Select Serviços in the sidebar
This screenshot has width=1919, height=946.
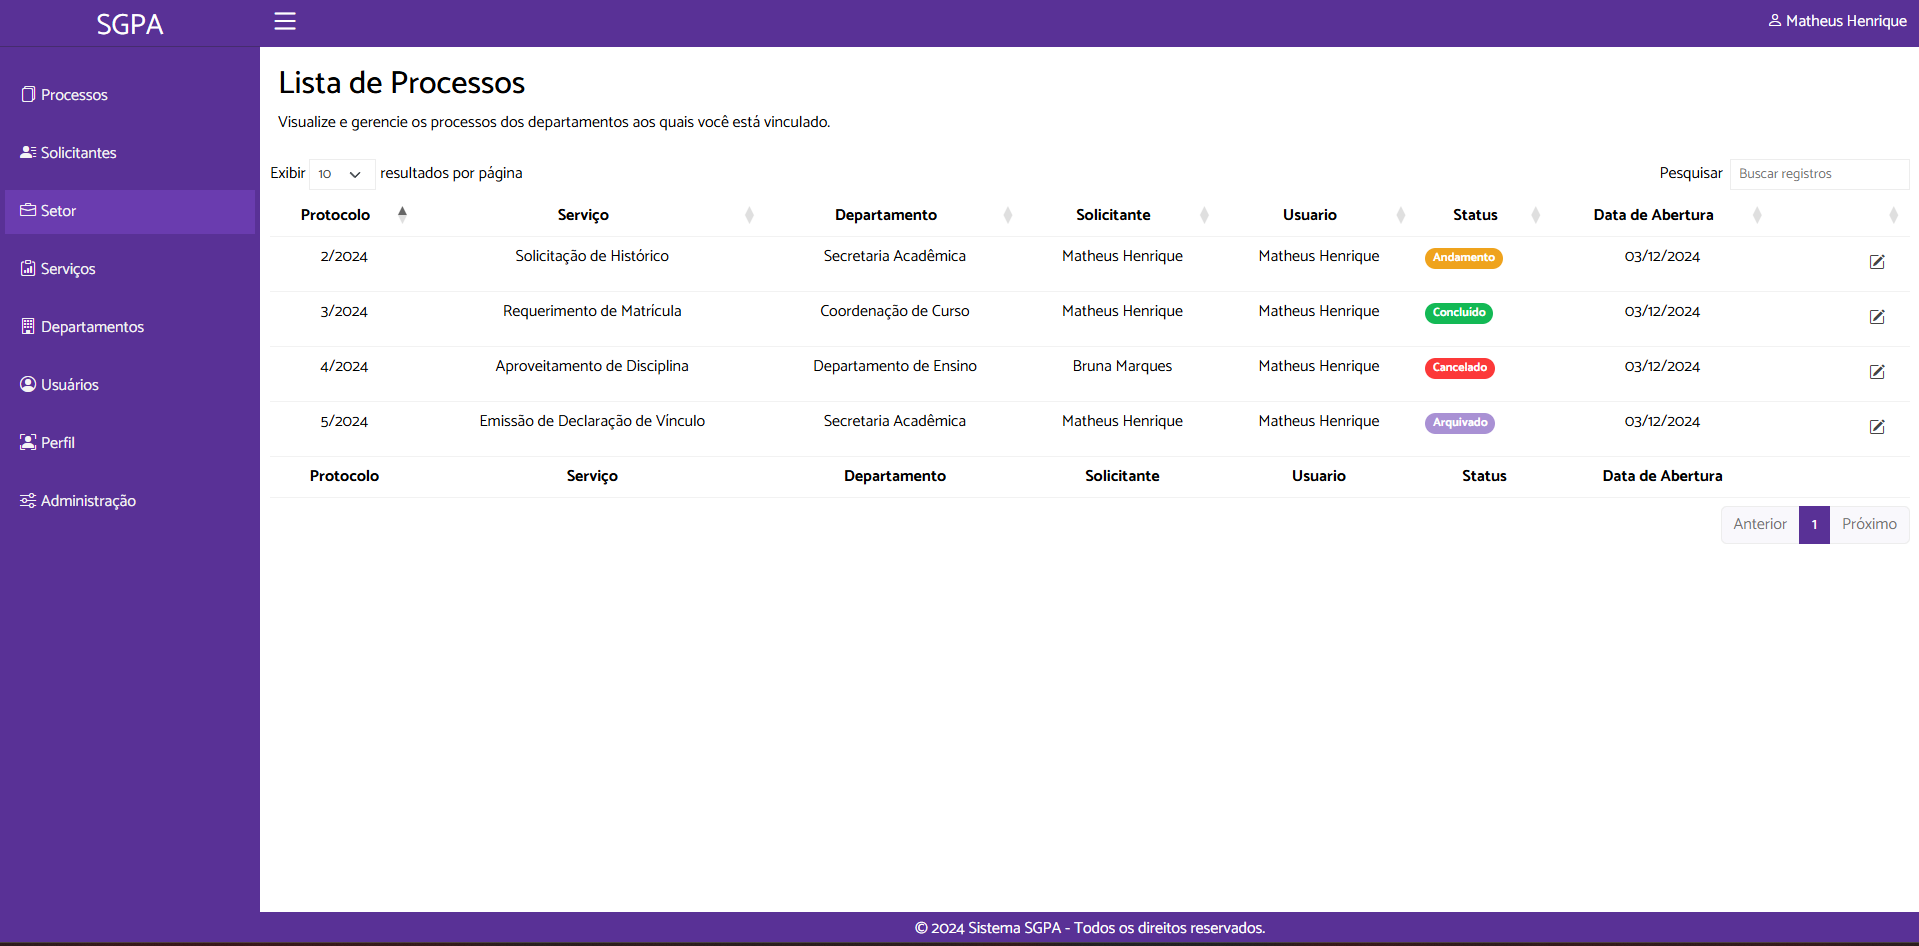pos(68,269)
